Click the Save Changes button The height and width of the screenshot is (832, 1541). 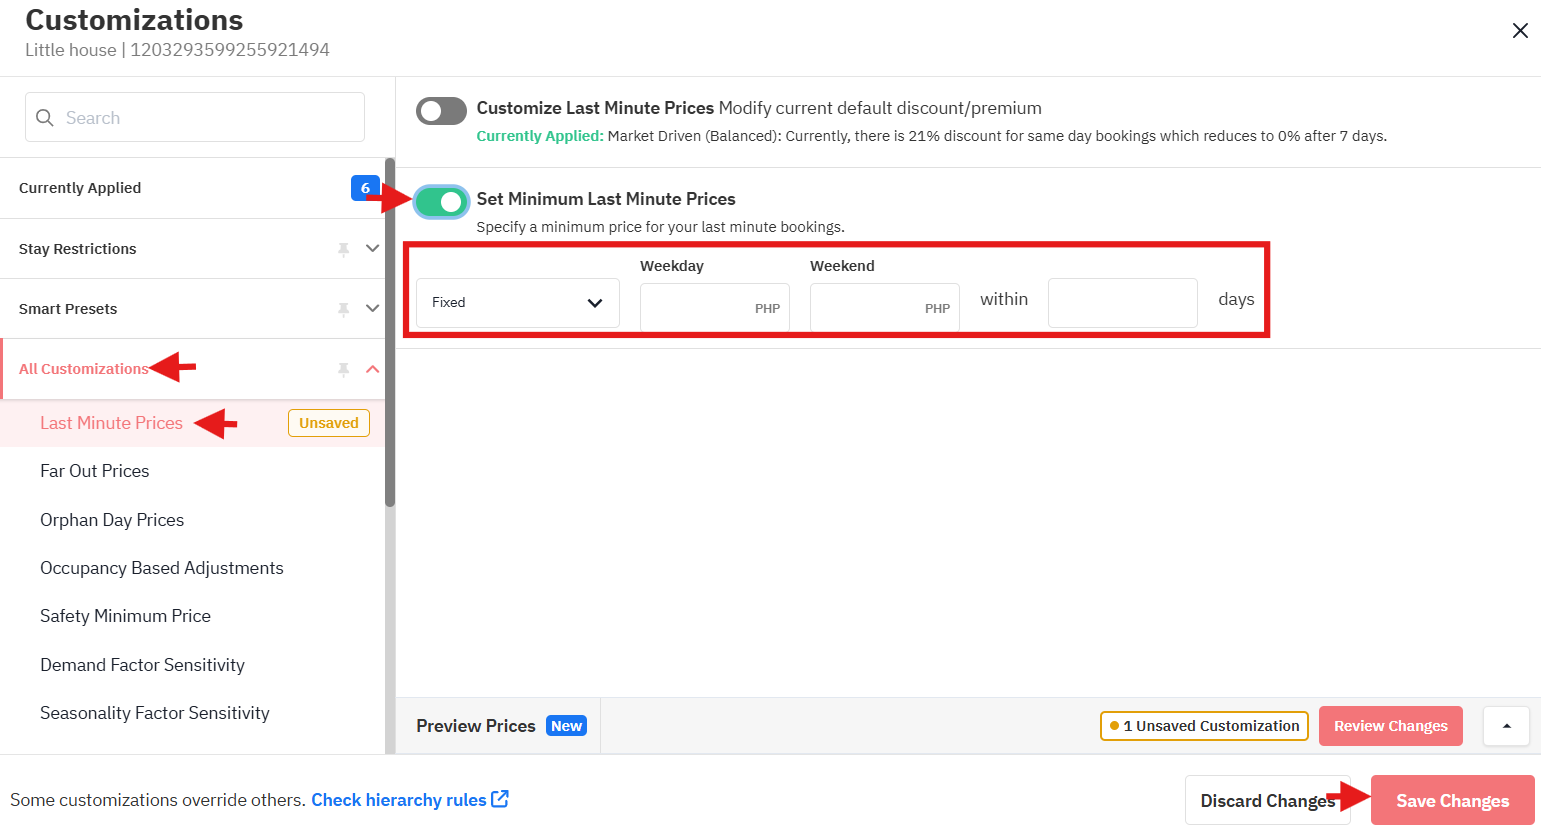point(1453,800)
